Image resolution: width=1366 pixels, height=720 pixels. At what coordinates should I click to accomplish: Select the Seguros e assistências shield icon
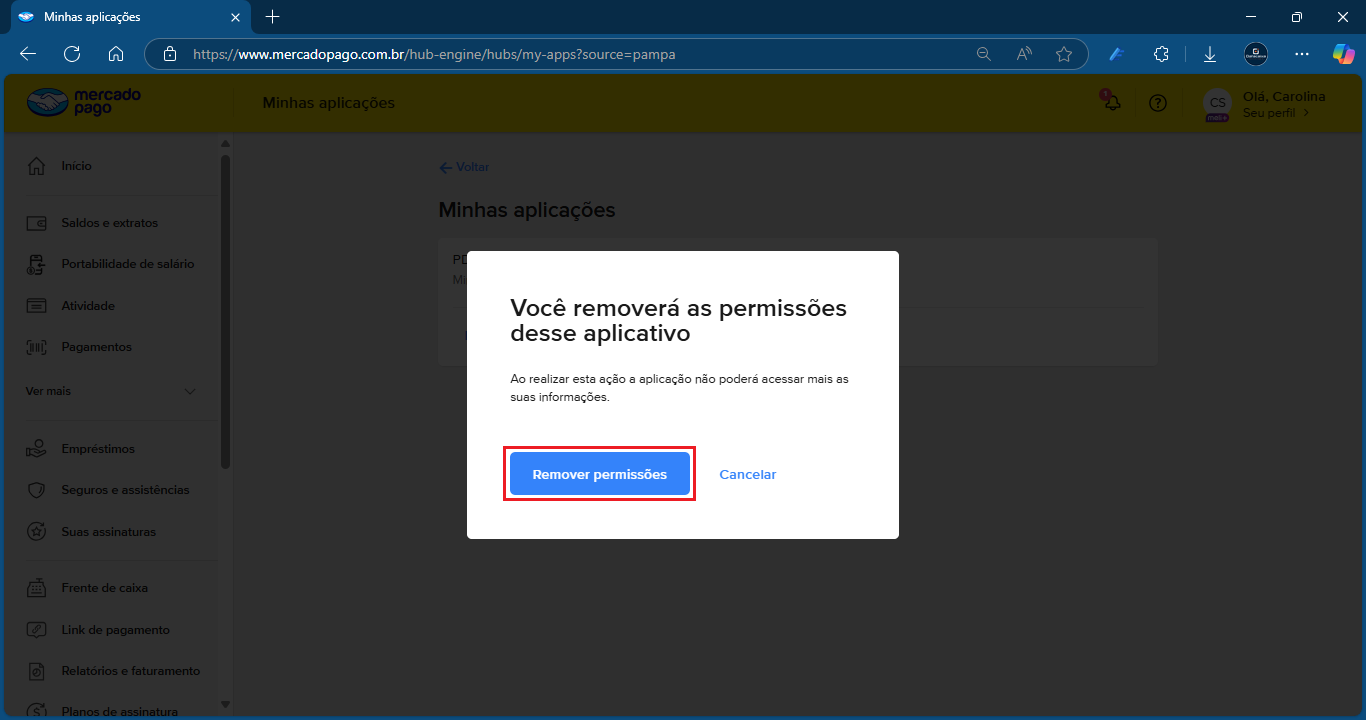(37, 490)
